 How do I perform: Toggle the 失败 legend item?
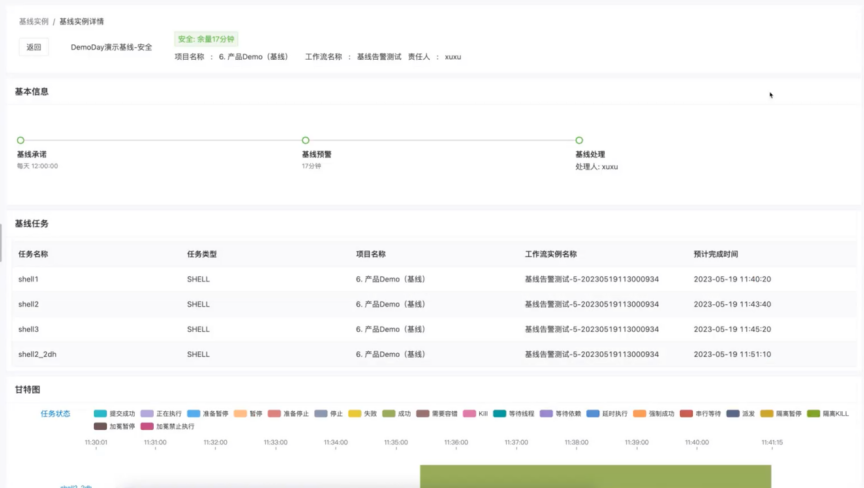click(x=363, y=414)
